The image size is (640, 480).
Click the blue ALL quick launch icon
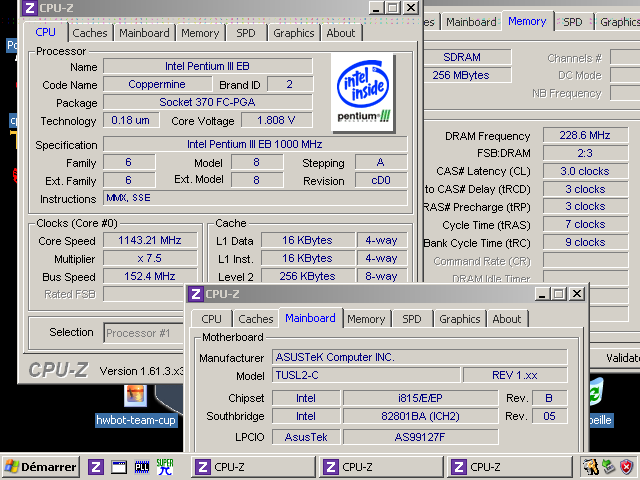[x=141, y=467]
